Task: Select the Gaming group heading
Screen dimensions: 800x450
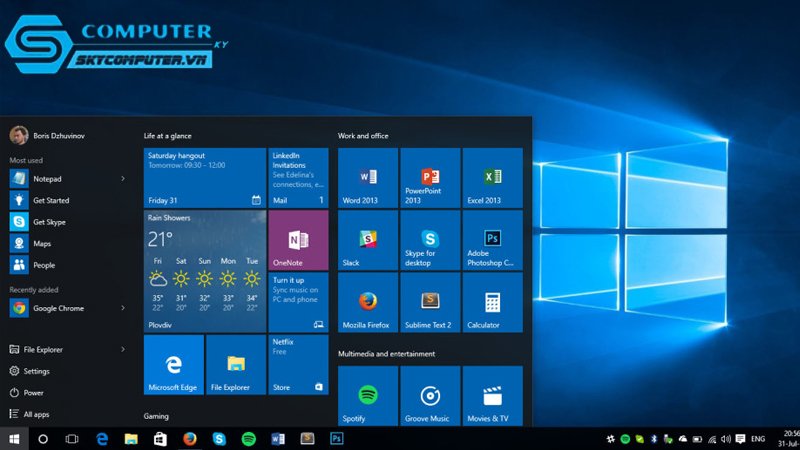Action: click(156, 416)
